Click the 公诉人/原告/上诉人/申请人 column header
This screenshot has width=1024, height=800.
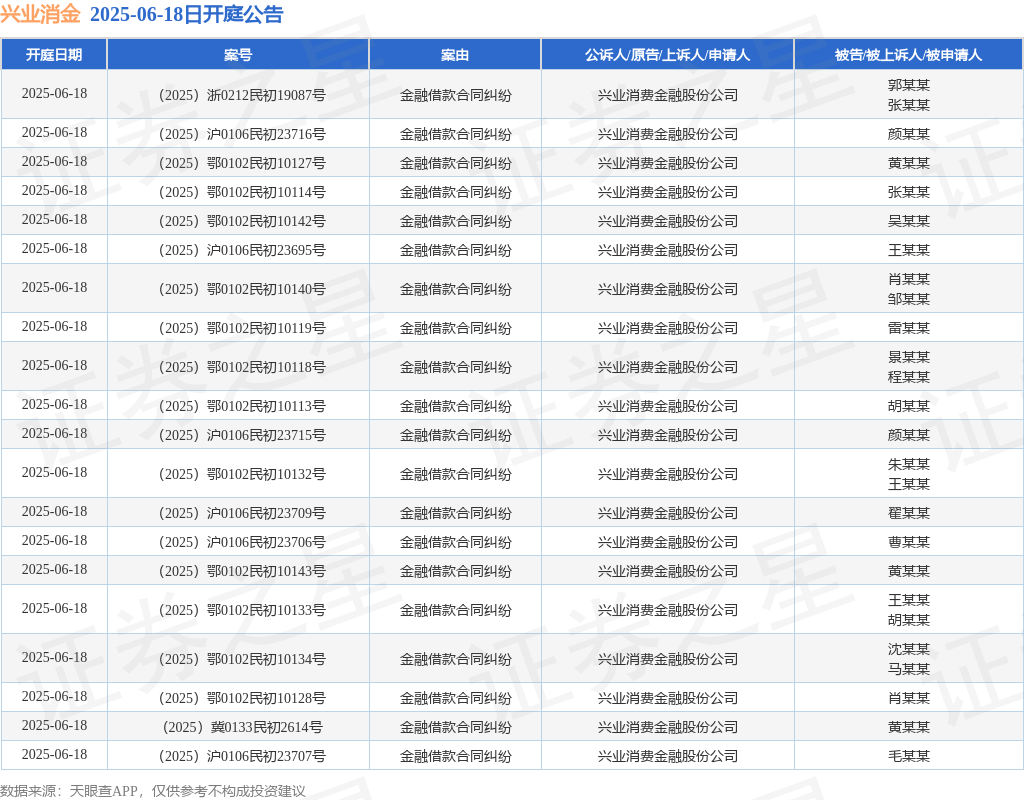667,55
